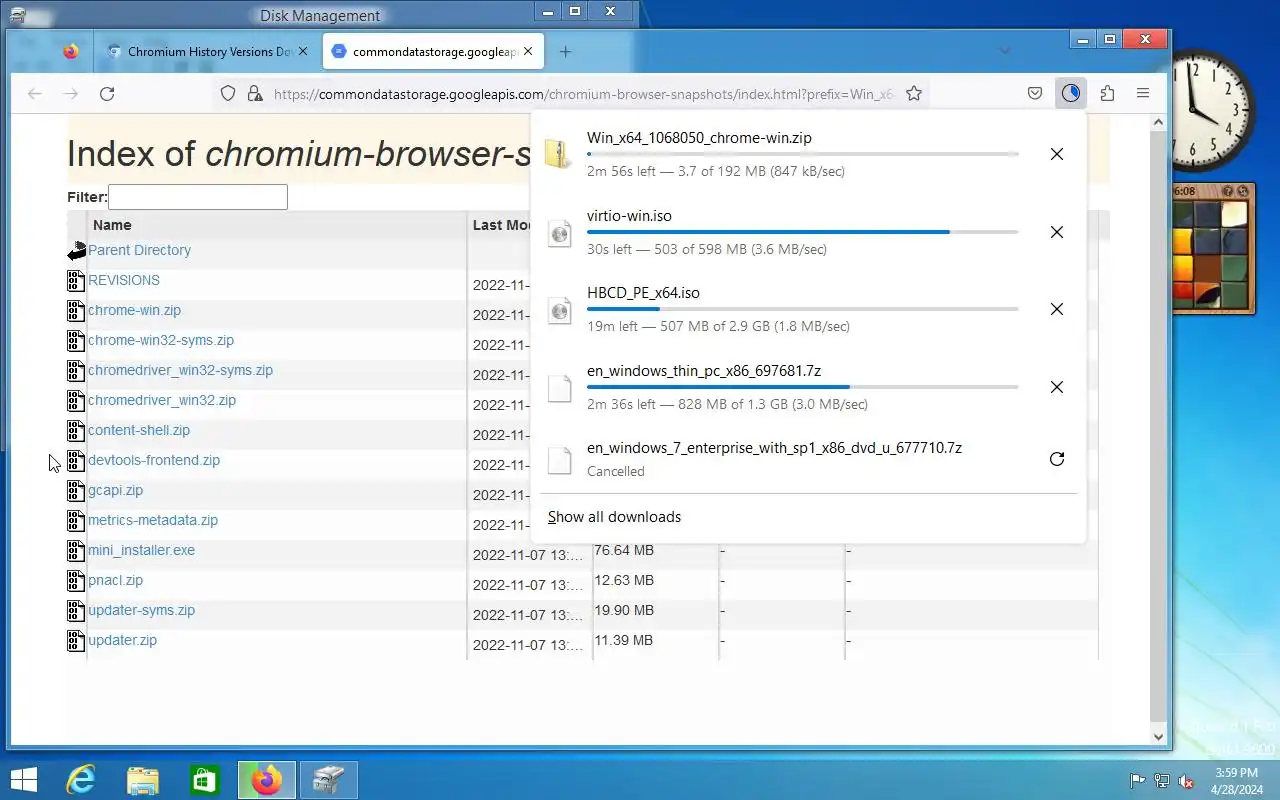
Task: Show the tracking protection shield info
Action: (228, 93)
